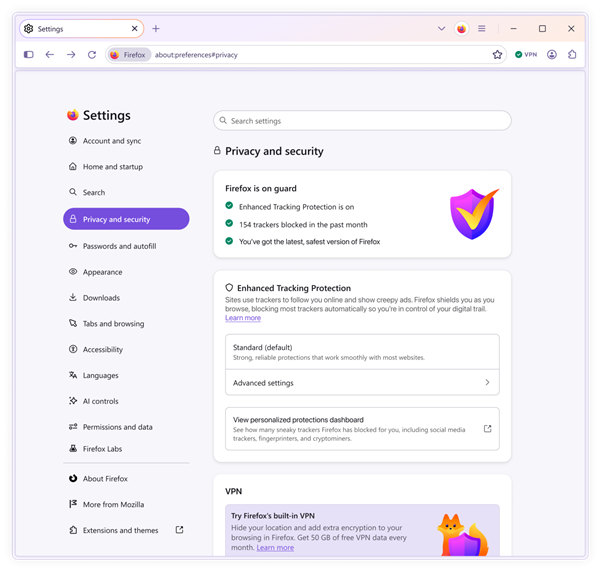Open the extensions puzzle icon

tap(572, 55)
